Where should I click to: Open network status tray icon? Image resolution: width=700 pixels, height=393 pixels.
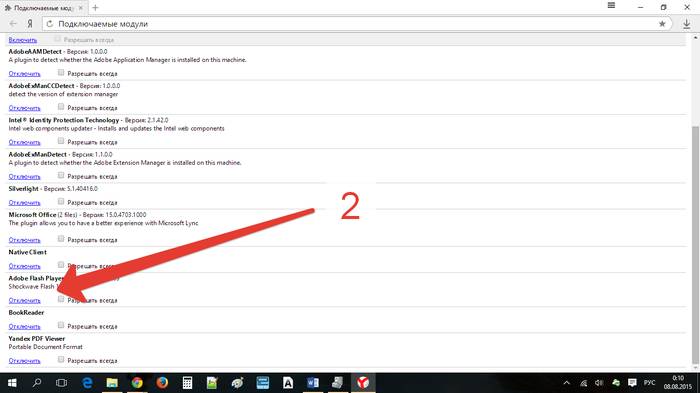click(583, 383)
